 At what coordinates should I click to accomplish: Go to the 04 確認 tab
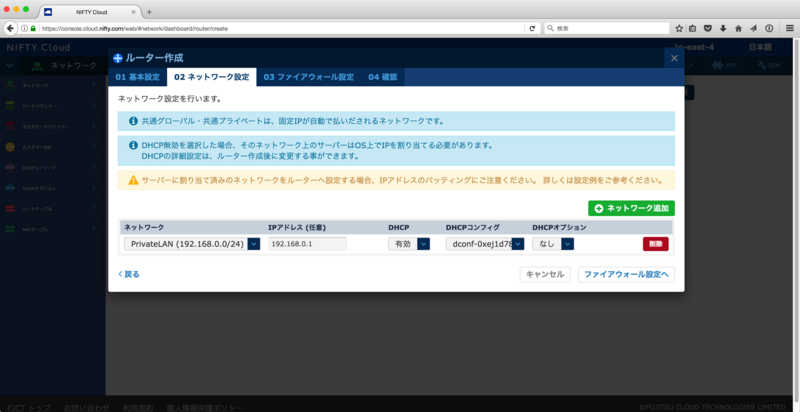(x=383, y=77)
